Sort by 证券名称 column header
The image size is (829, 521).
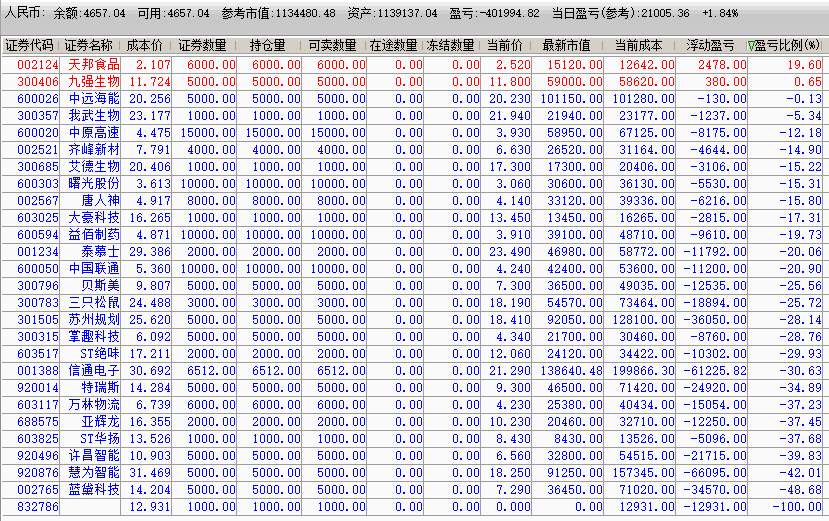tap(89, 45)
